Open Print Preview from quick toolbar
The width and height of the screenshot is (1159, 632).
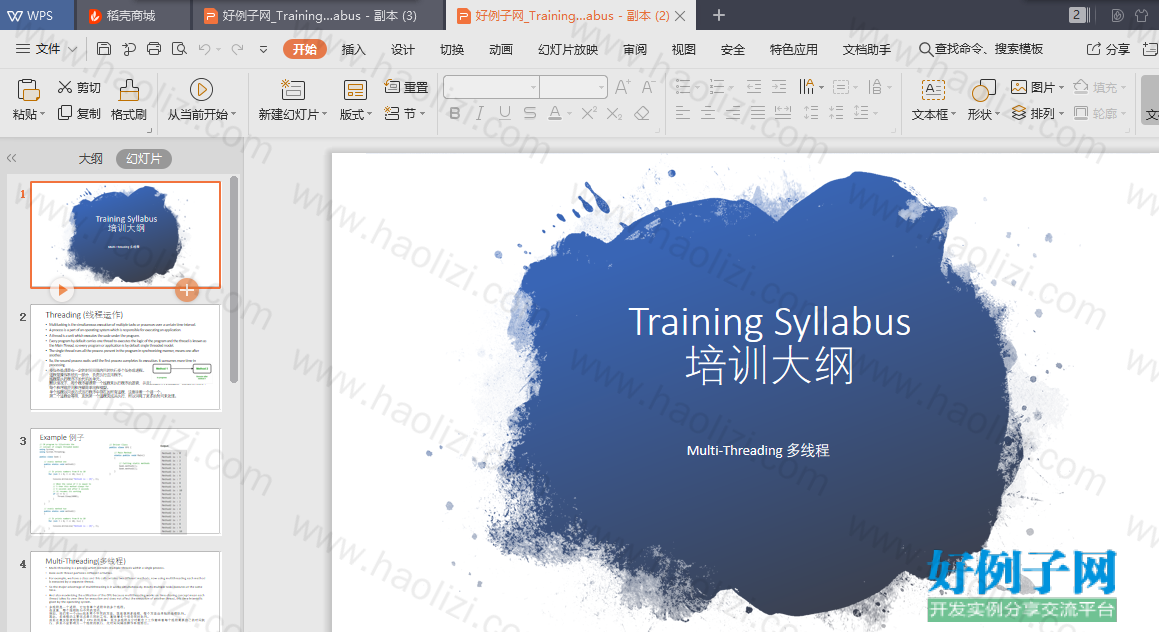tap(179, 49)
